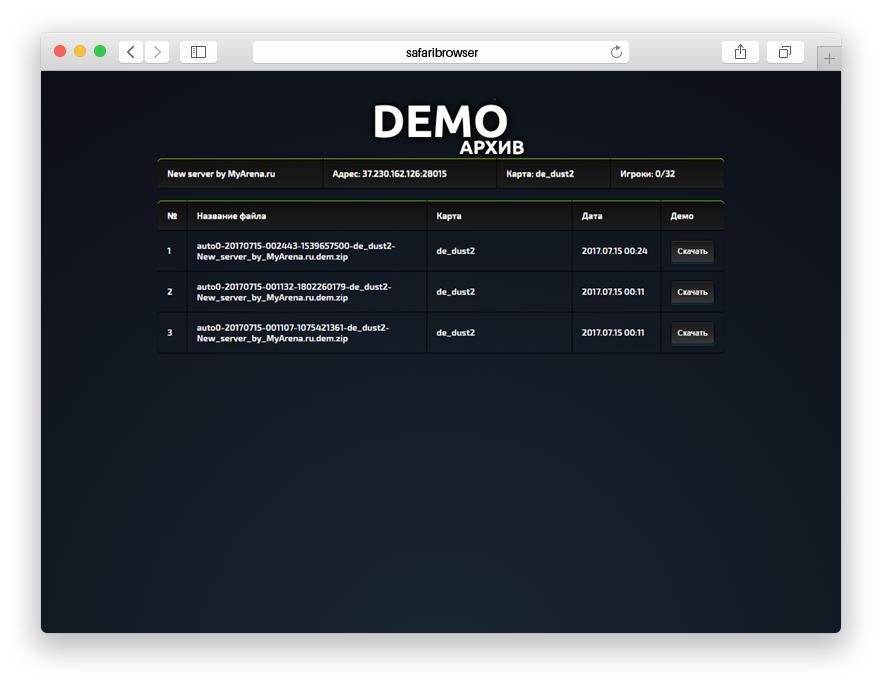Click the 'Карта' column header
This screenshot has height=682, width=889.
coord(499,216)
